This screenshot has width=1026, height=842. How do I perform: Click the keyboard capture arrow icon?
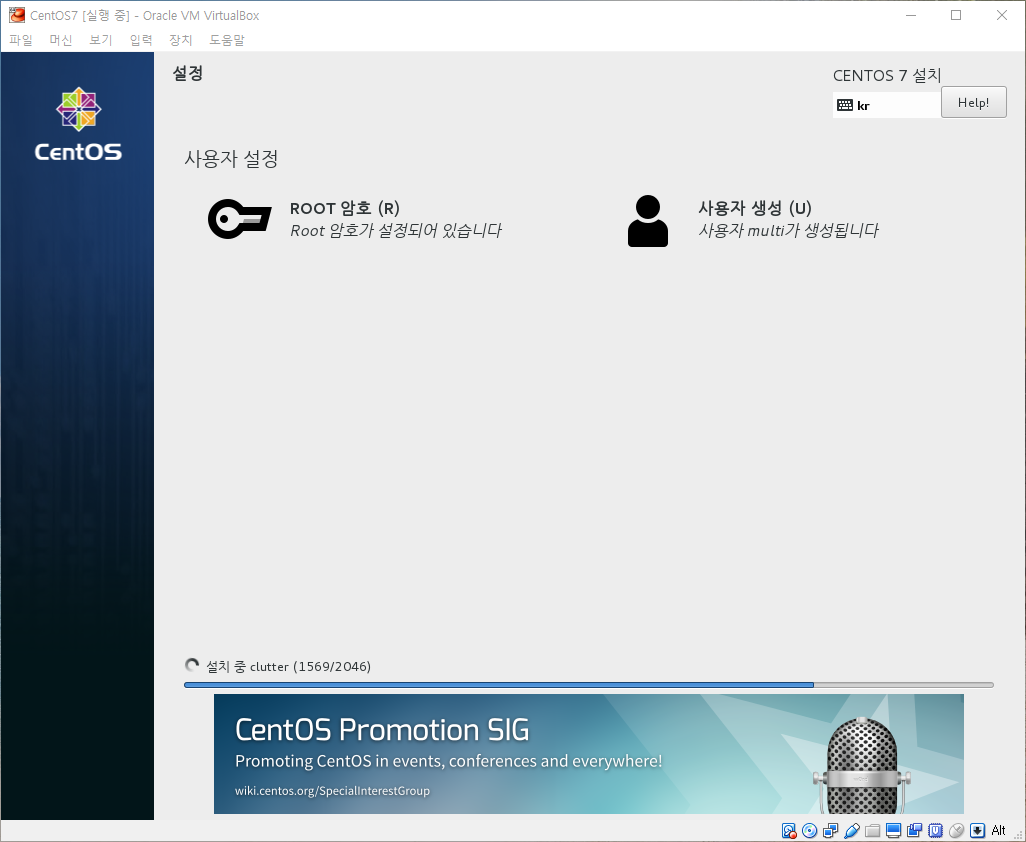click(978, 831)
